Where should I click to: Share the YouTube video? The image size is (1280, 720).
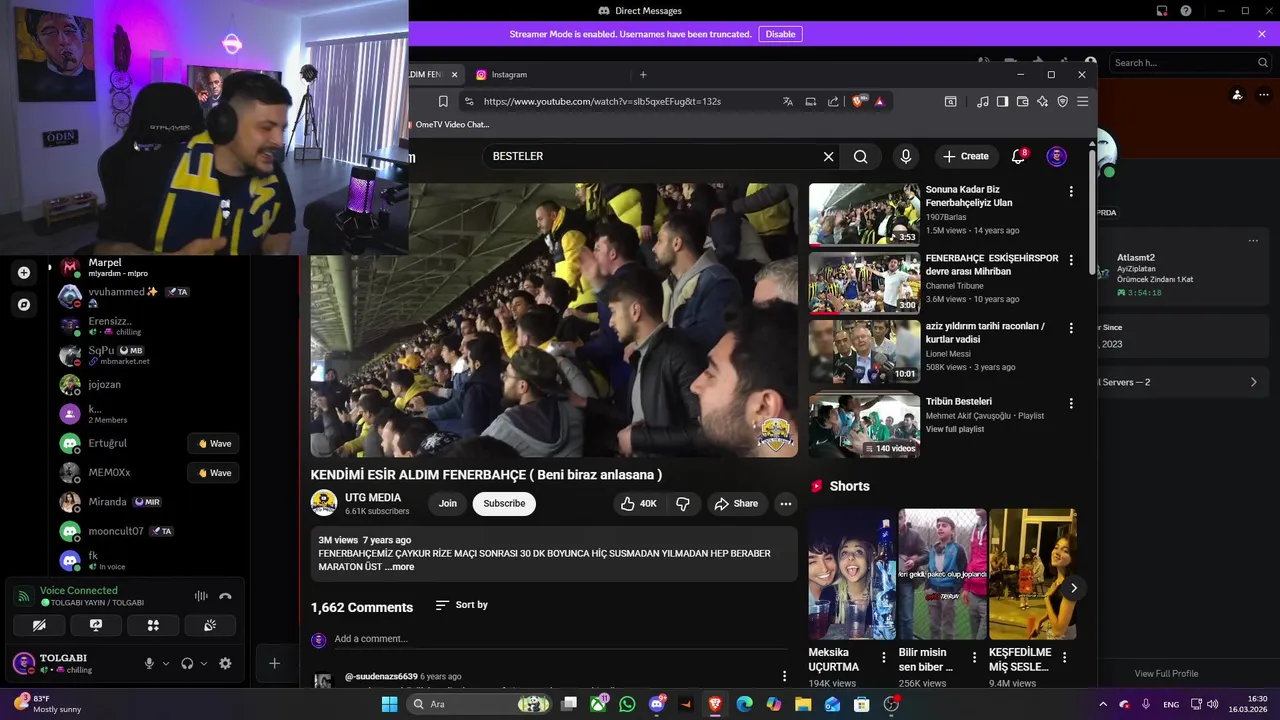tap(736, 504)
